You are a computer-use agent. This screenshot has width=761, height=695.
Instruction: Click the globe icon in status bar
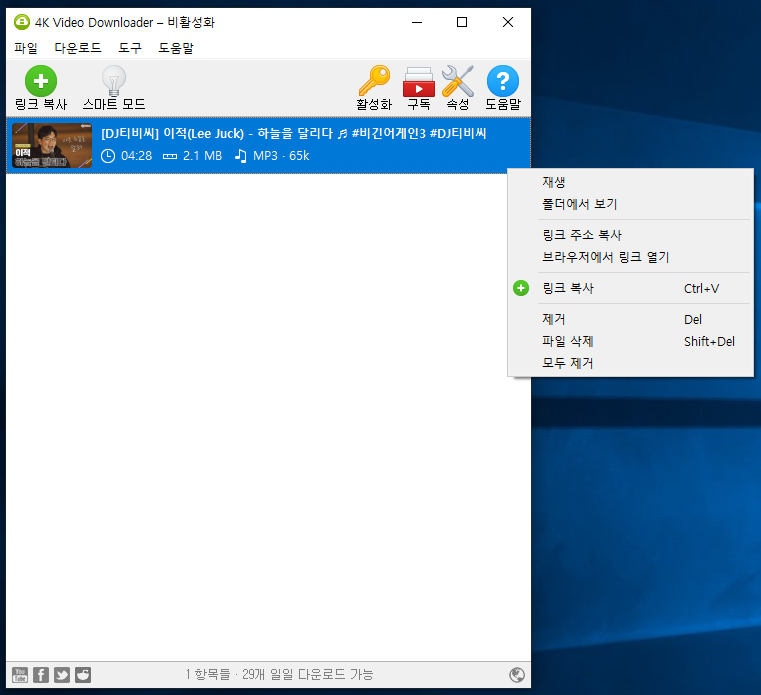517,675
